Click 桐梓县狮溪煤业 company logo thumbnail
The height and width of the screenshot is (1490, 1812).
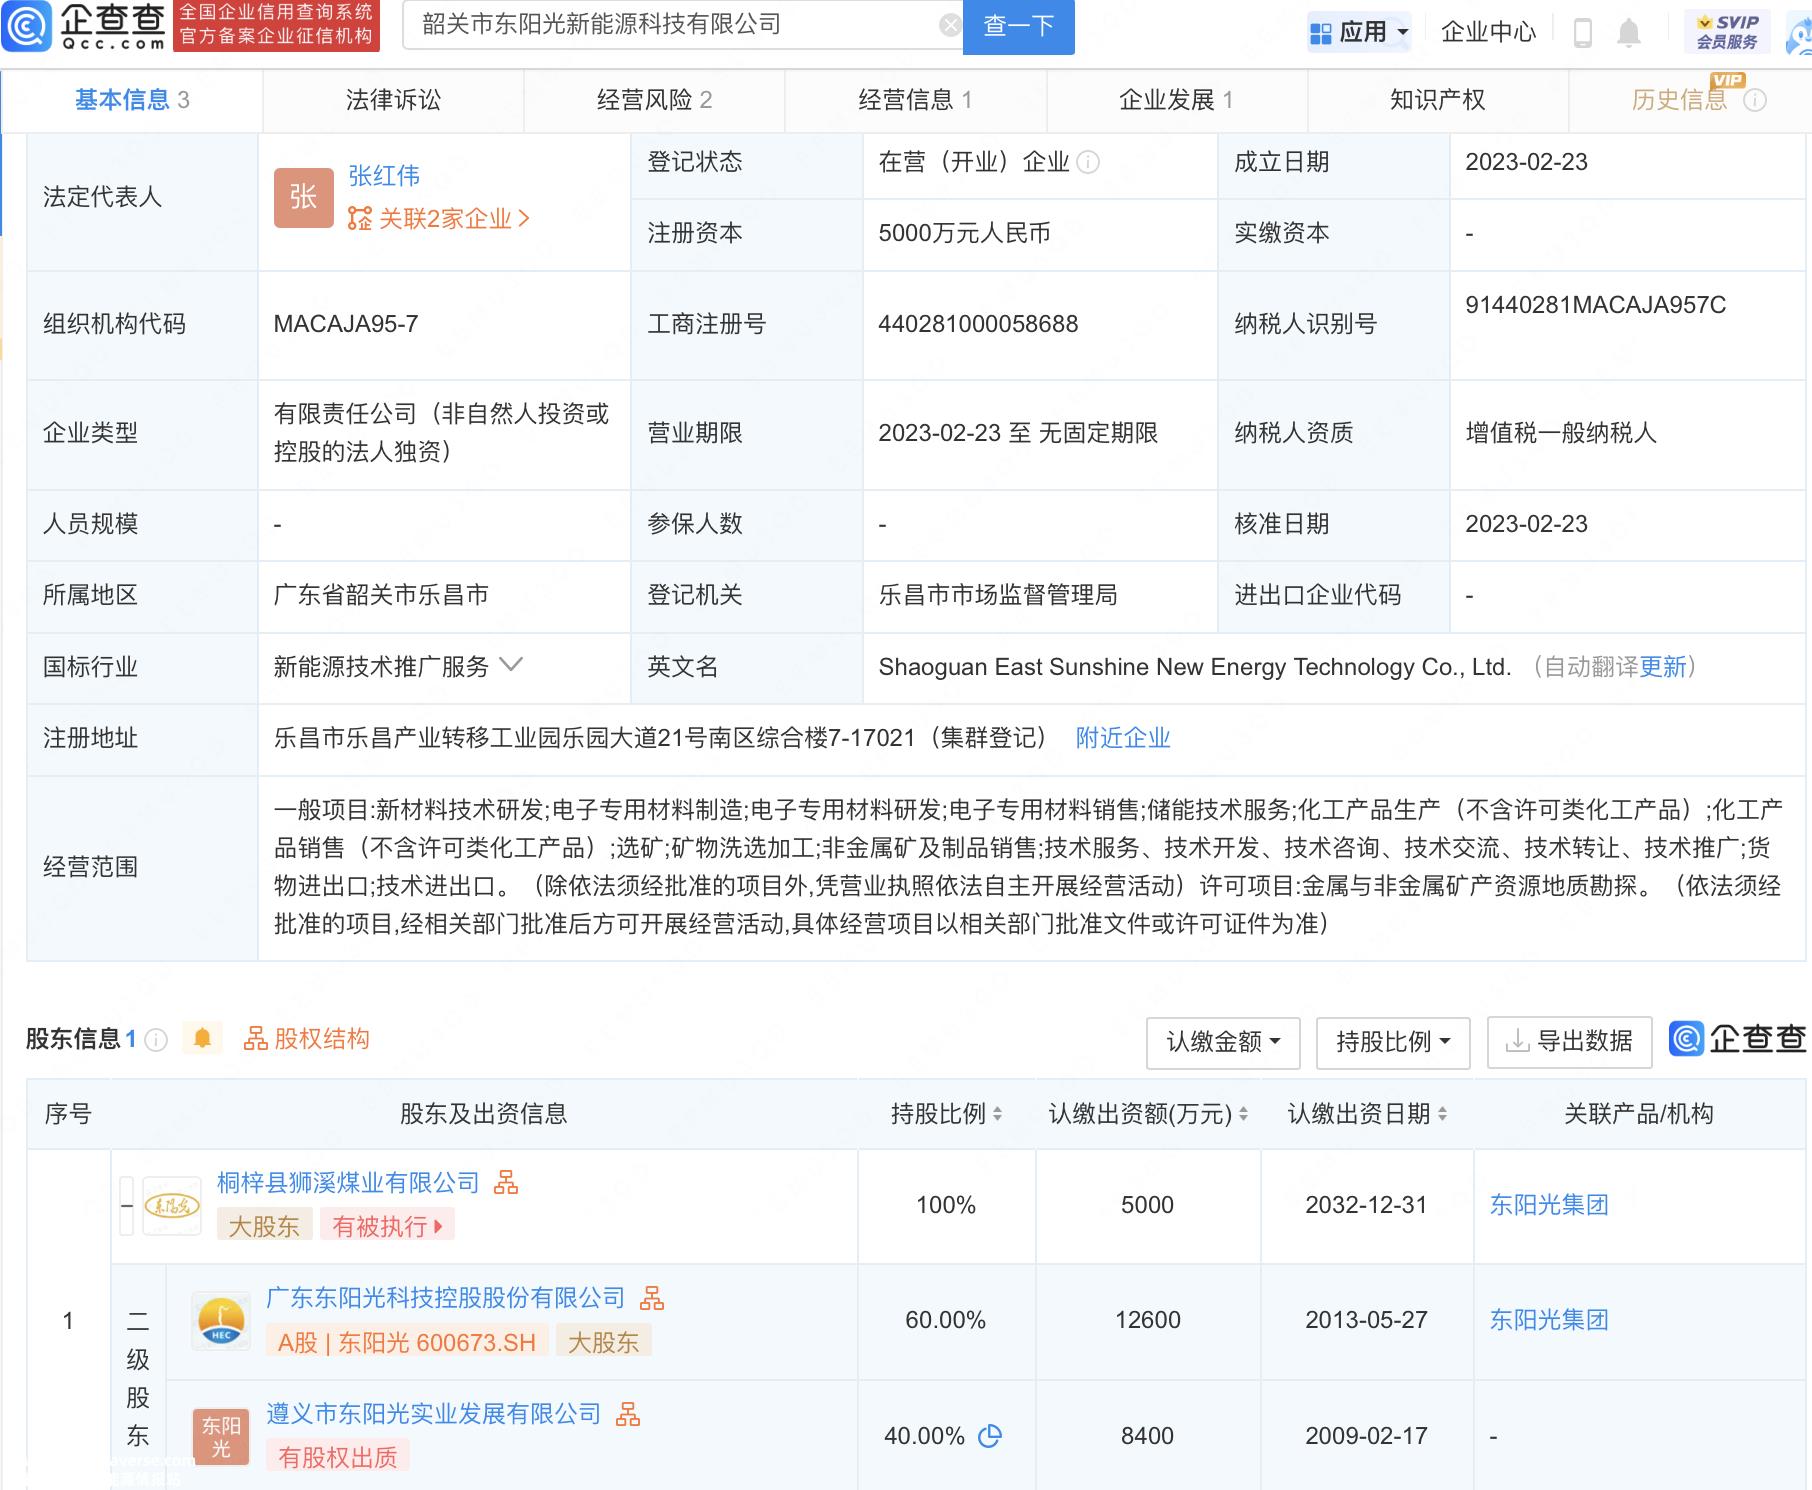(172, 1206)
